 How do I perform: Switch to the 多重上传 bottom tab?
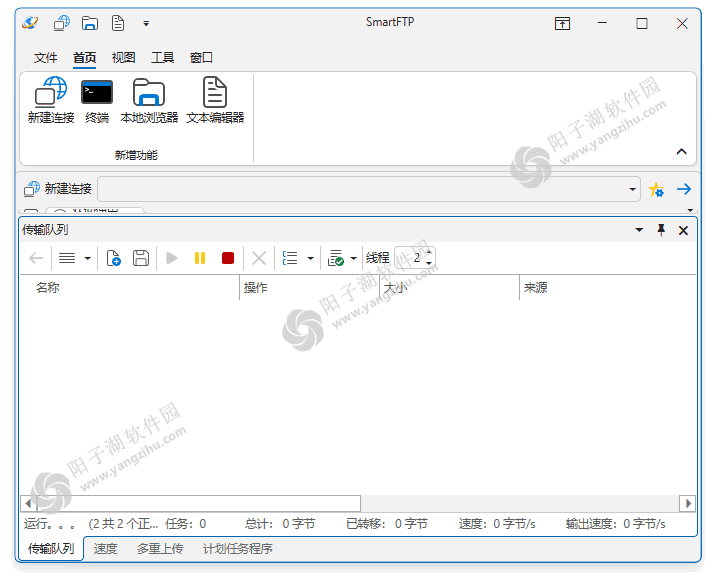[x=160, y=548]
